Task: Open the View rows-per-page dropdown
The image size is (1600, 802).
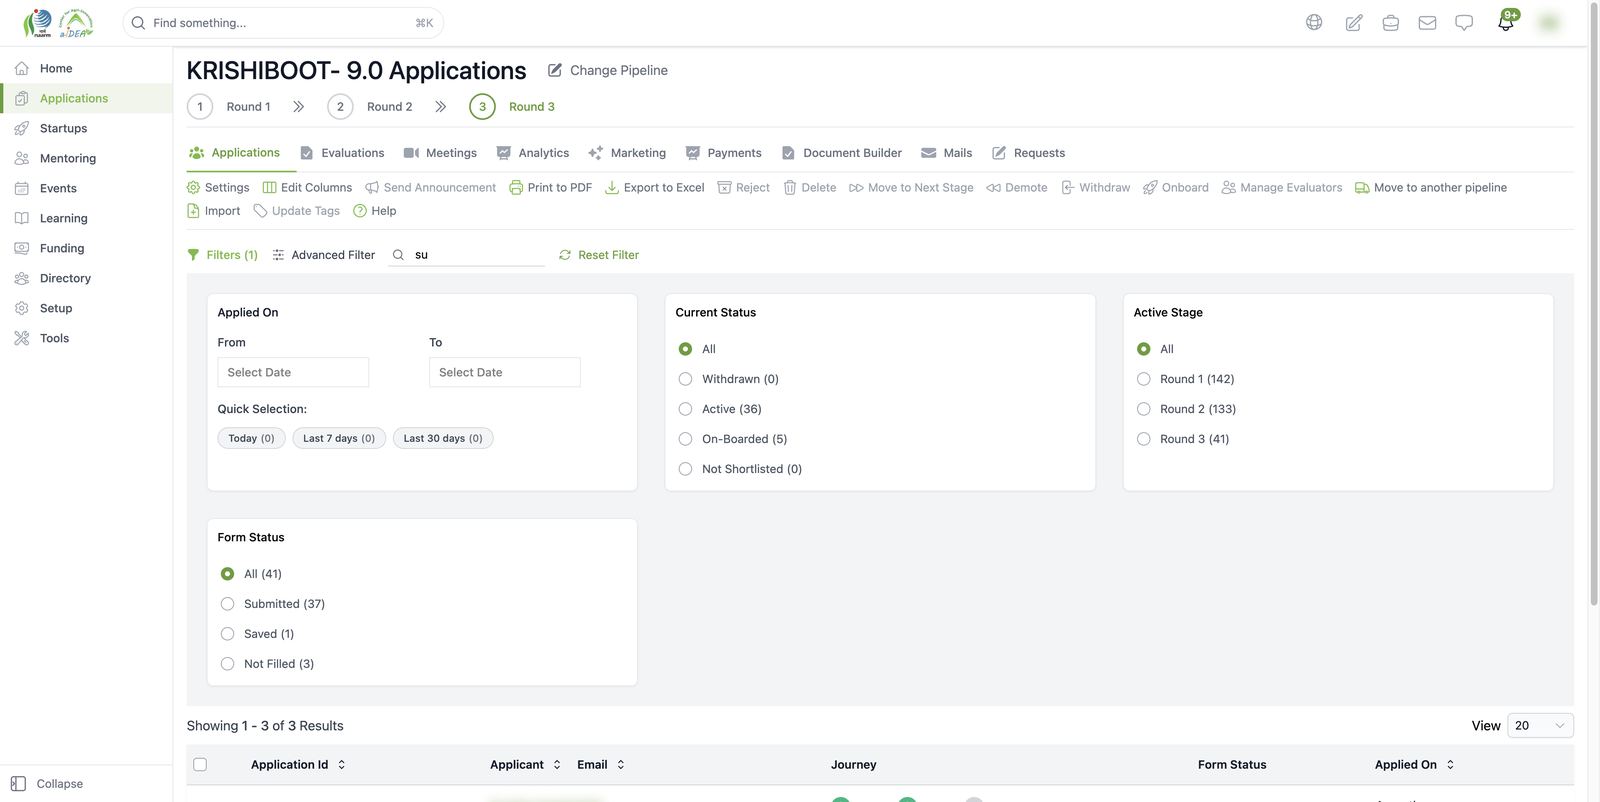Action: click(1540, 726)
